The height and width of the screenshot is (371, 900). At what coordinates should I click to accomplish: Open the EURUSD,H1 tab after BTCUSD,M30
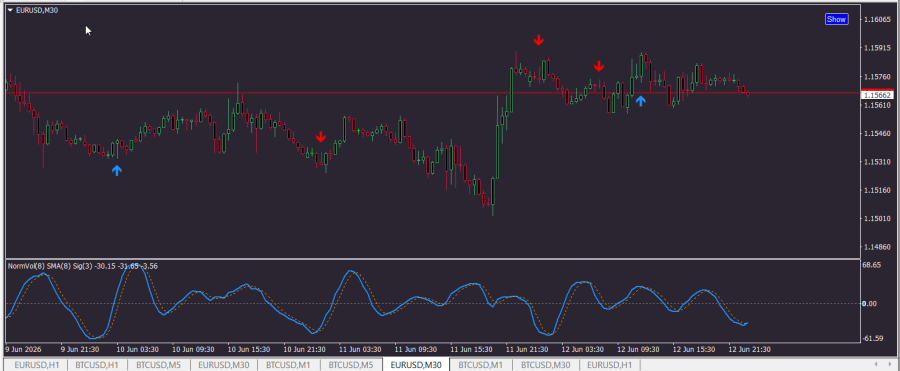[610, 365]
